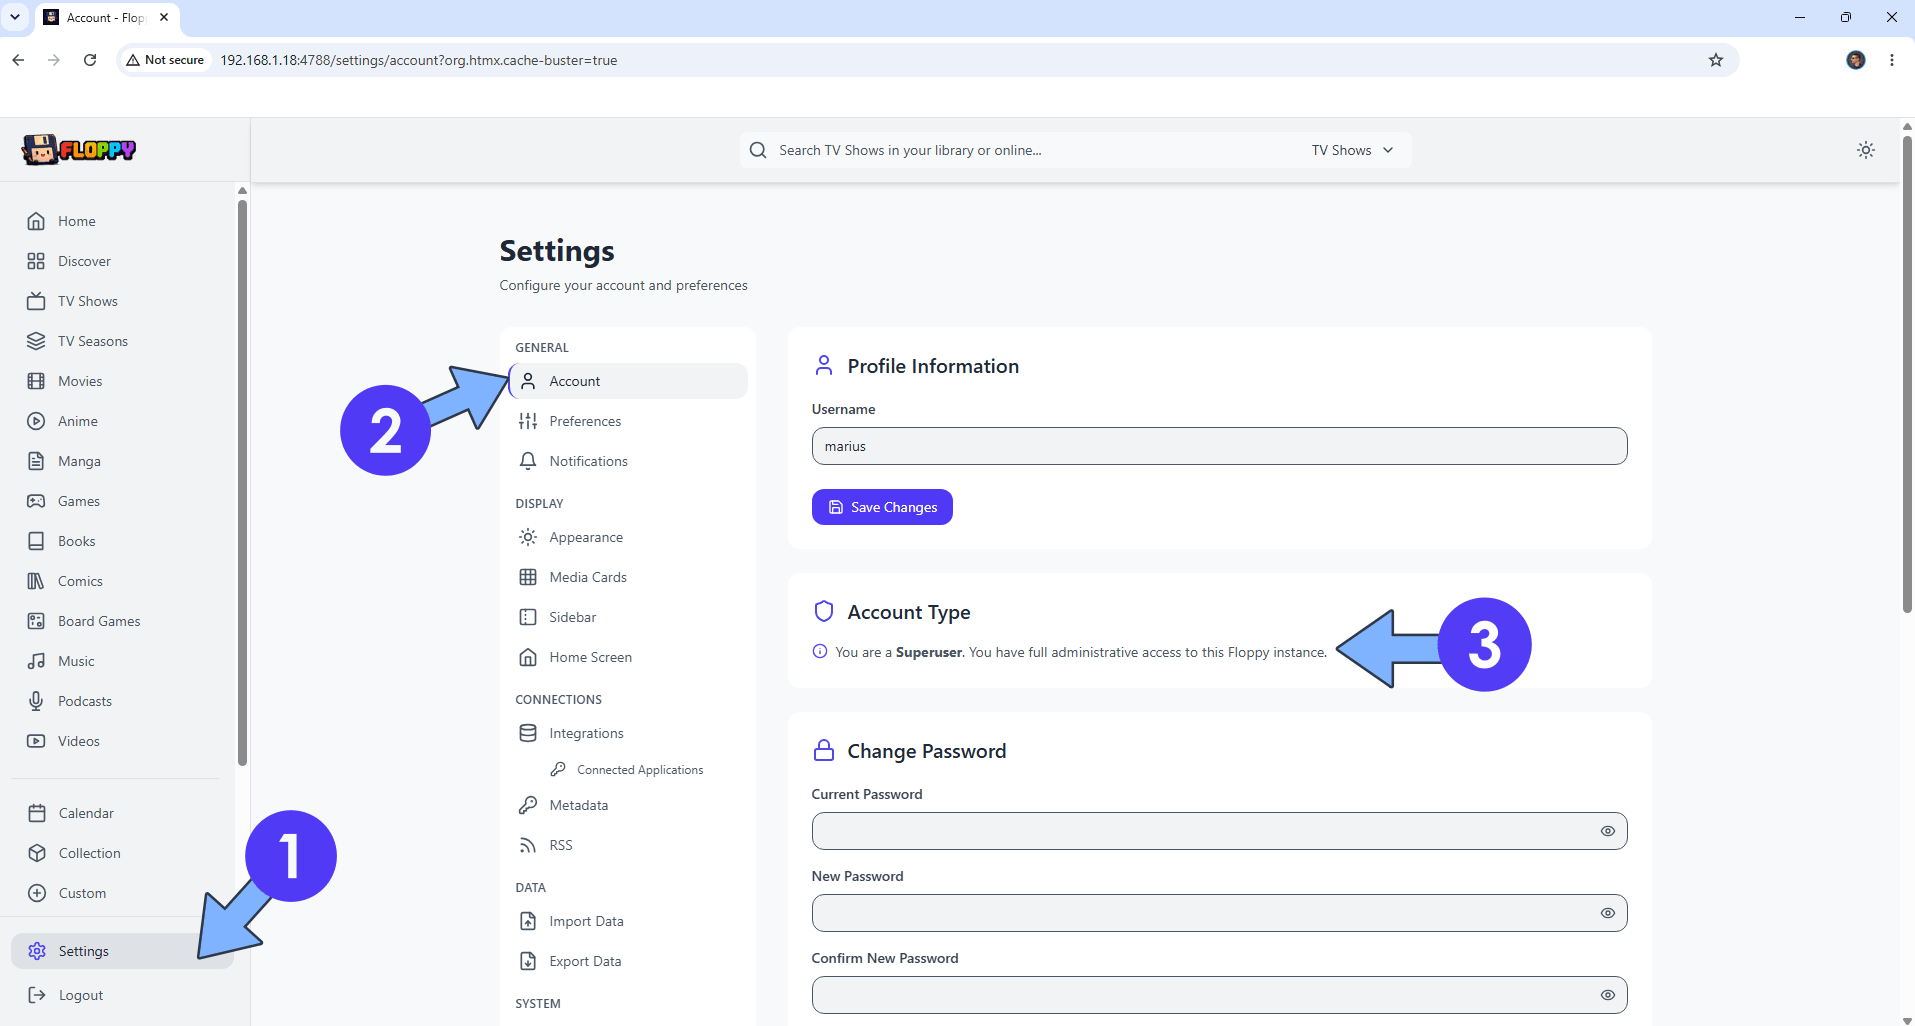Image resolution: width=1915 pixels, height=1026 pixels.
Task: Open Custom plus-circle icon
Action: pyautogui.click(x=37, y=893)
